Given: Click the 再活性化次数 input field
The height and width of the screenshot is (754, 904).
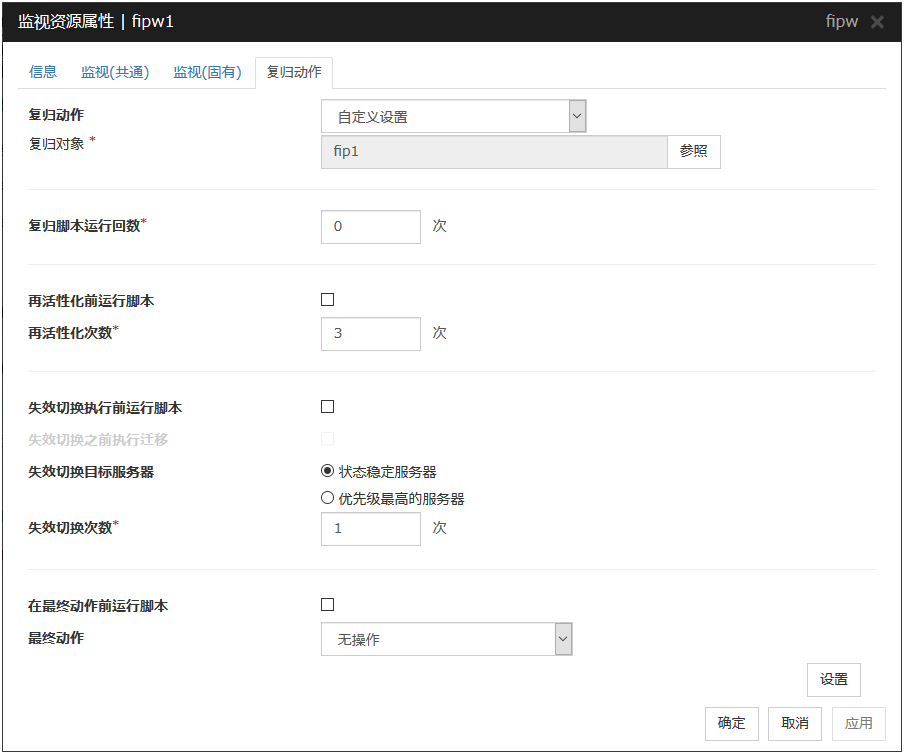Looking at the screenshot, I should [x=370, y=333].
